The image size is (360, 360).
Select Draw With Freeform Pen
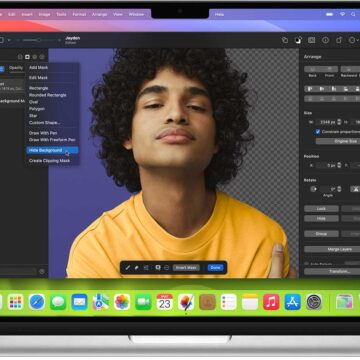point(52,140)
